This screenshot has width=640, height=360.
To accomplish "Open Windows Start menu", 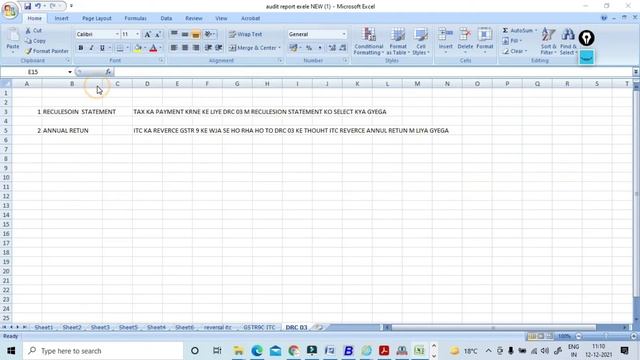I will (11, 351).
